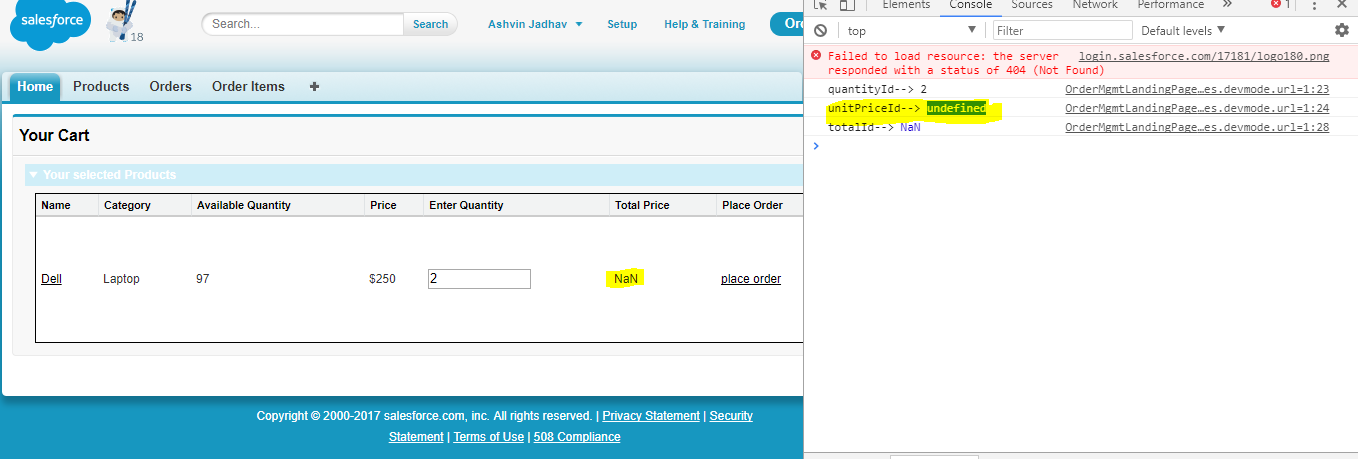This screenshot has height=459, width=1358.
Task: Toggle DevTools inspect element picker
Action: 819,5
